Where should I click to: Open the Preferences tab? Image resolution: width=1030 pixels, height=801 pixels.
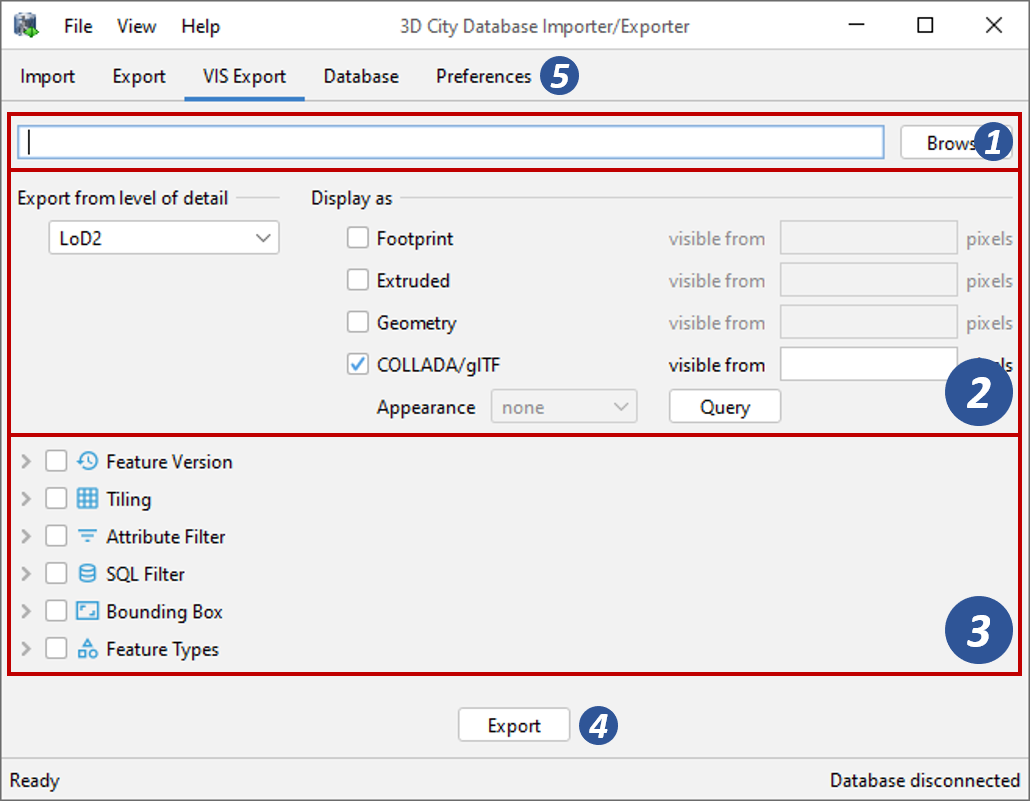tap(483, 76)
